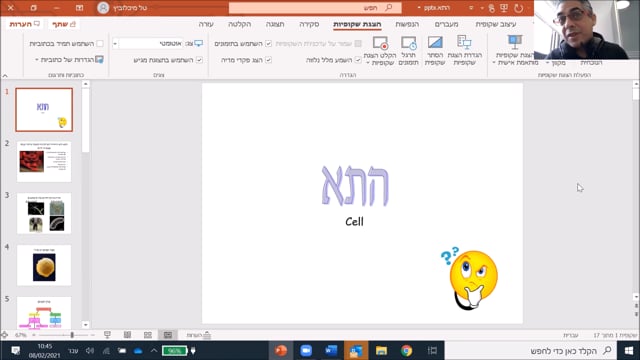Open the notification center icon
The height and width of the screenshot is (360, 640).
point(16,351)
